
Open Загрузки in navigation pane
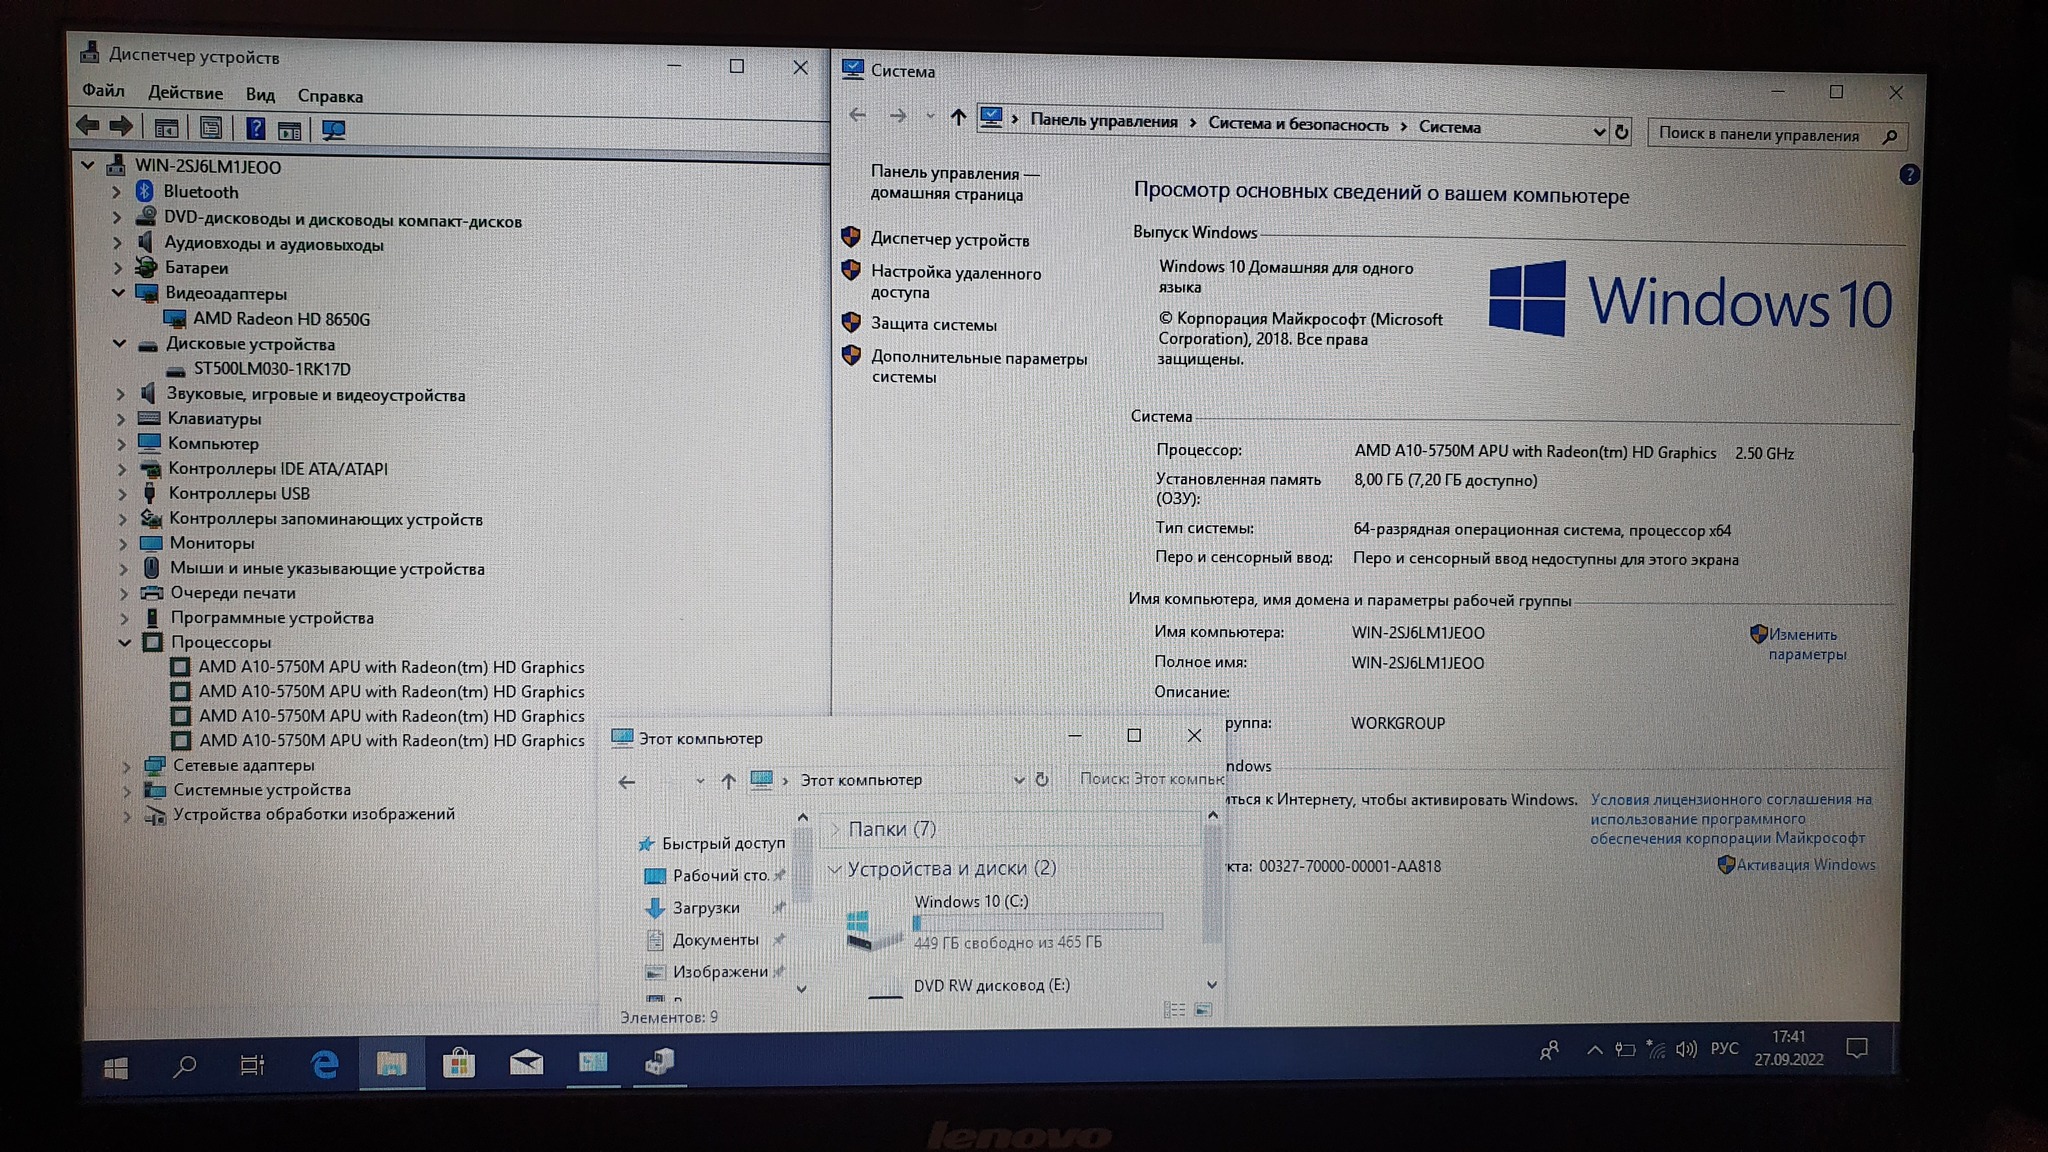pyautogui.click(x=706, y=908)
